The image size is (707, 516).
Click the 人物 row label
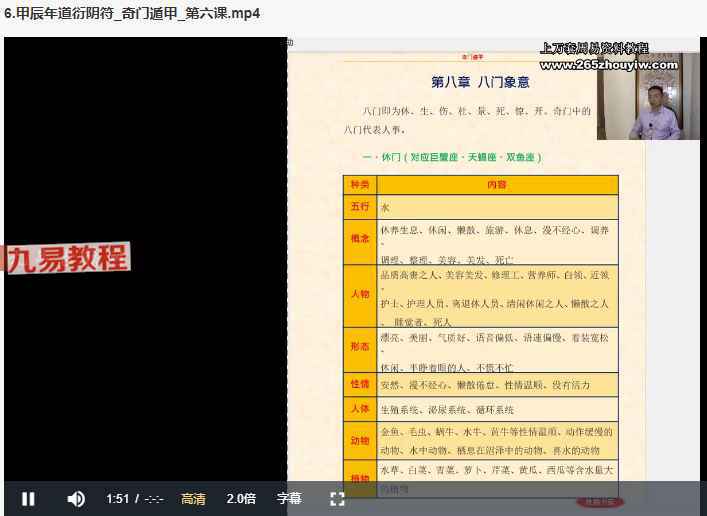point(359,294)
